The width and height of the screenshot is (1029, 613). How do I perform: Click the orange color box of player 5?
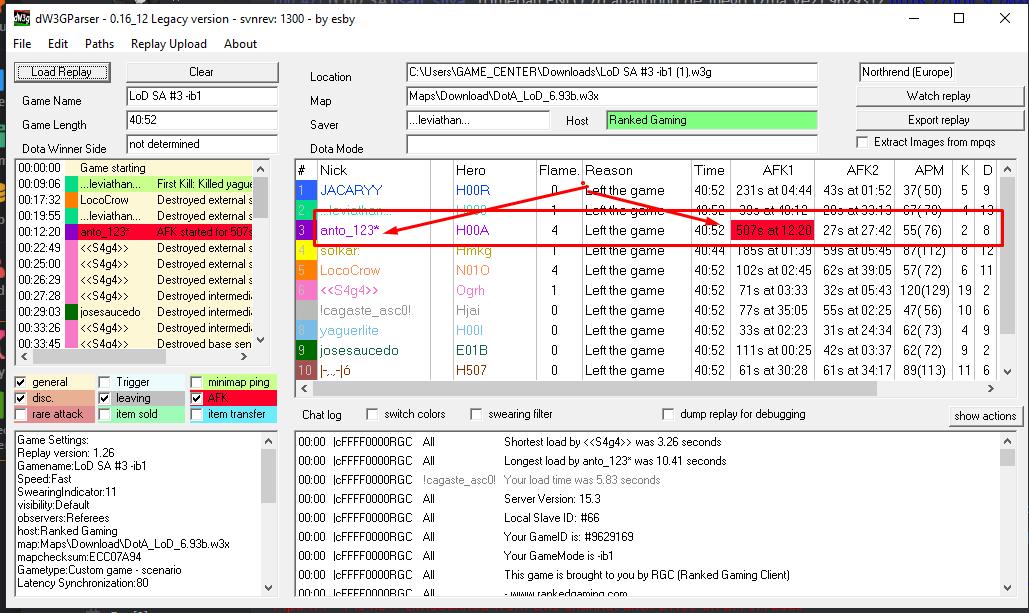(x=305, y=270)
